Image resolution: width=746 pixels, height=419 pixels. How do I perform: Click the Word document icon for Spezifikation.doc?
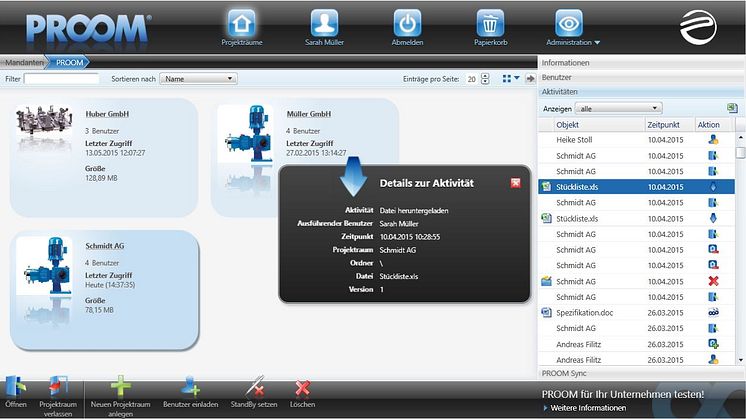[x=546, y=313]
